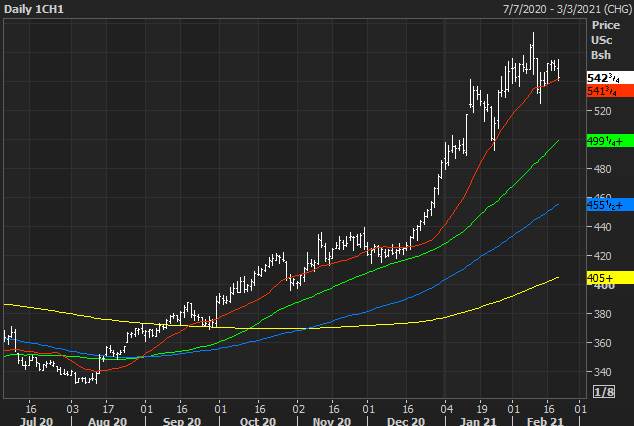Image resolution: width=634 pixels, height=426 pixels.
Task: Click the Oct 20 month label
Action: [x=258, y=421]
